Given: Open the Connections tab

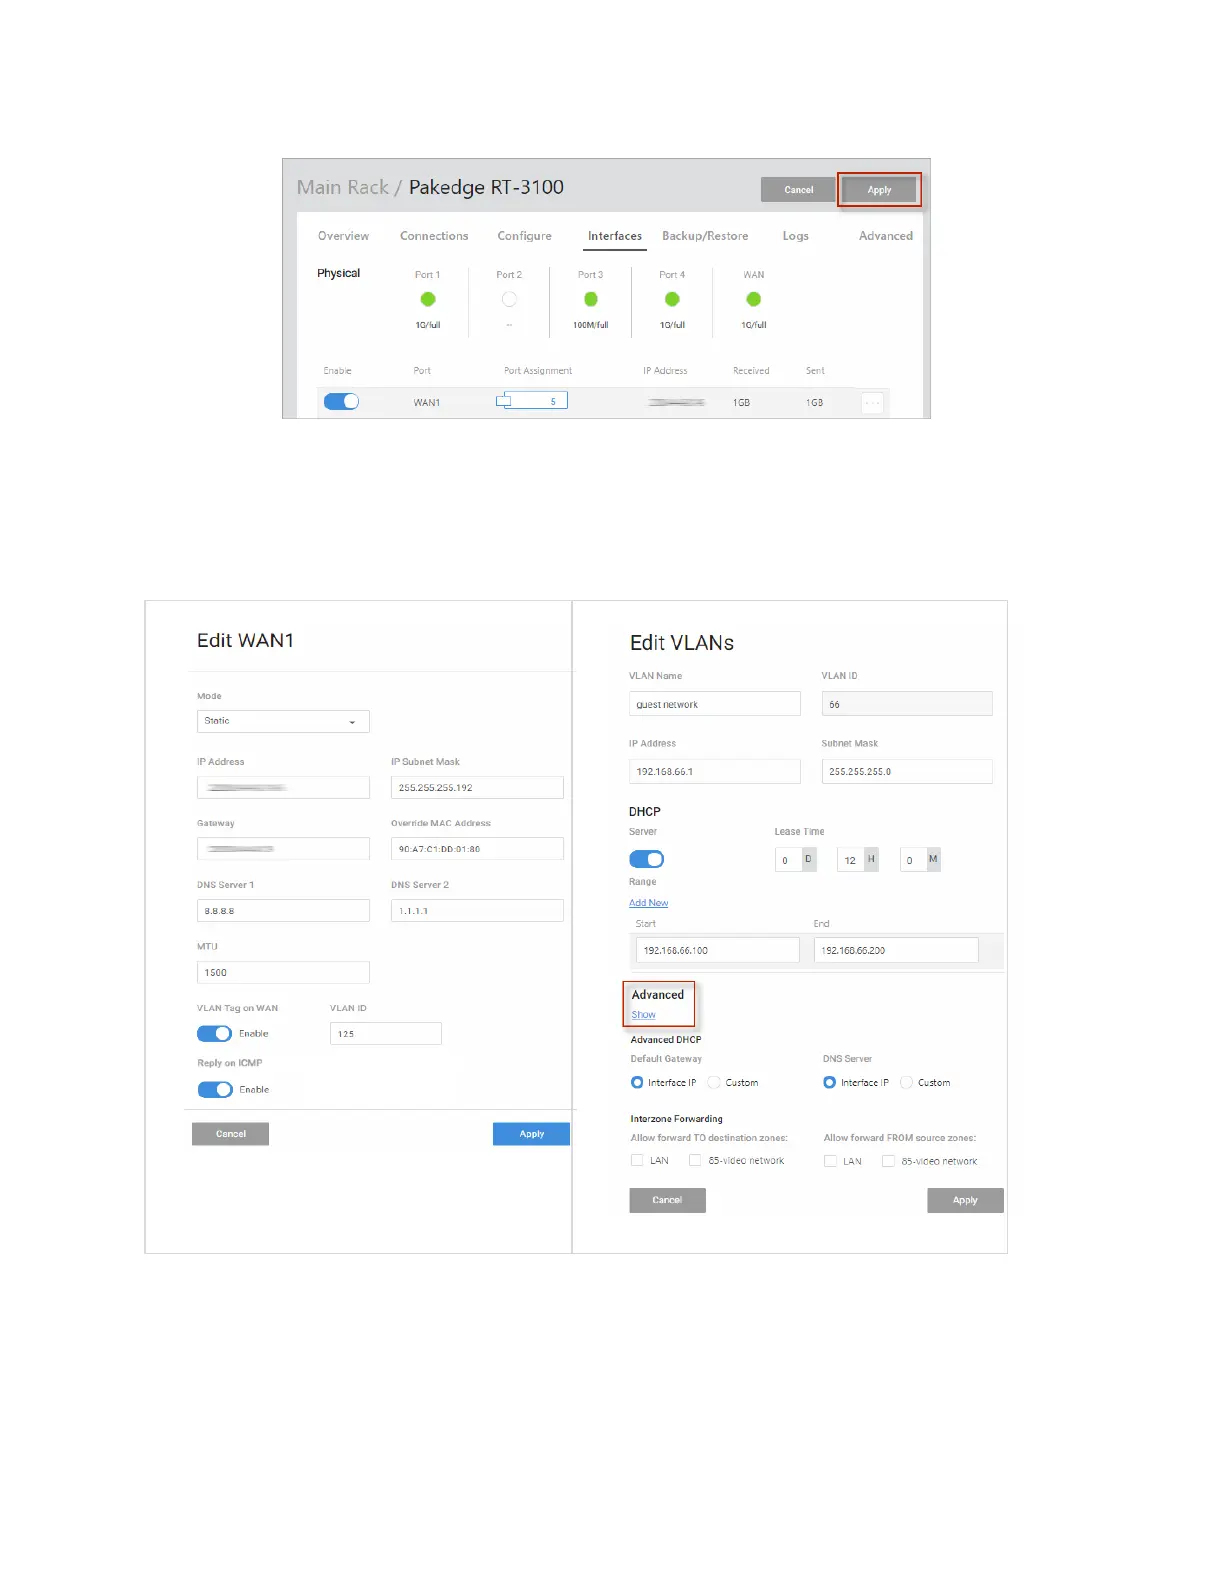Looking at the screenshot, I should coord(434,236).
